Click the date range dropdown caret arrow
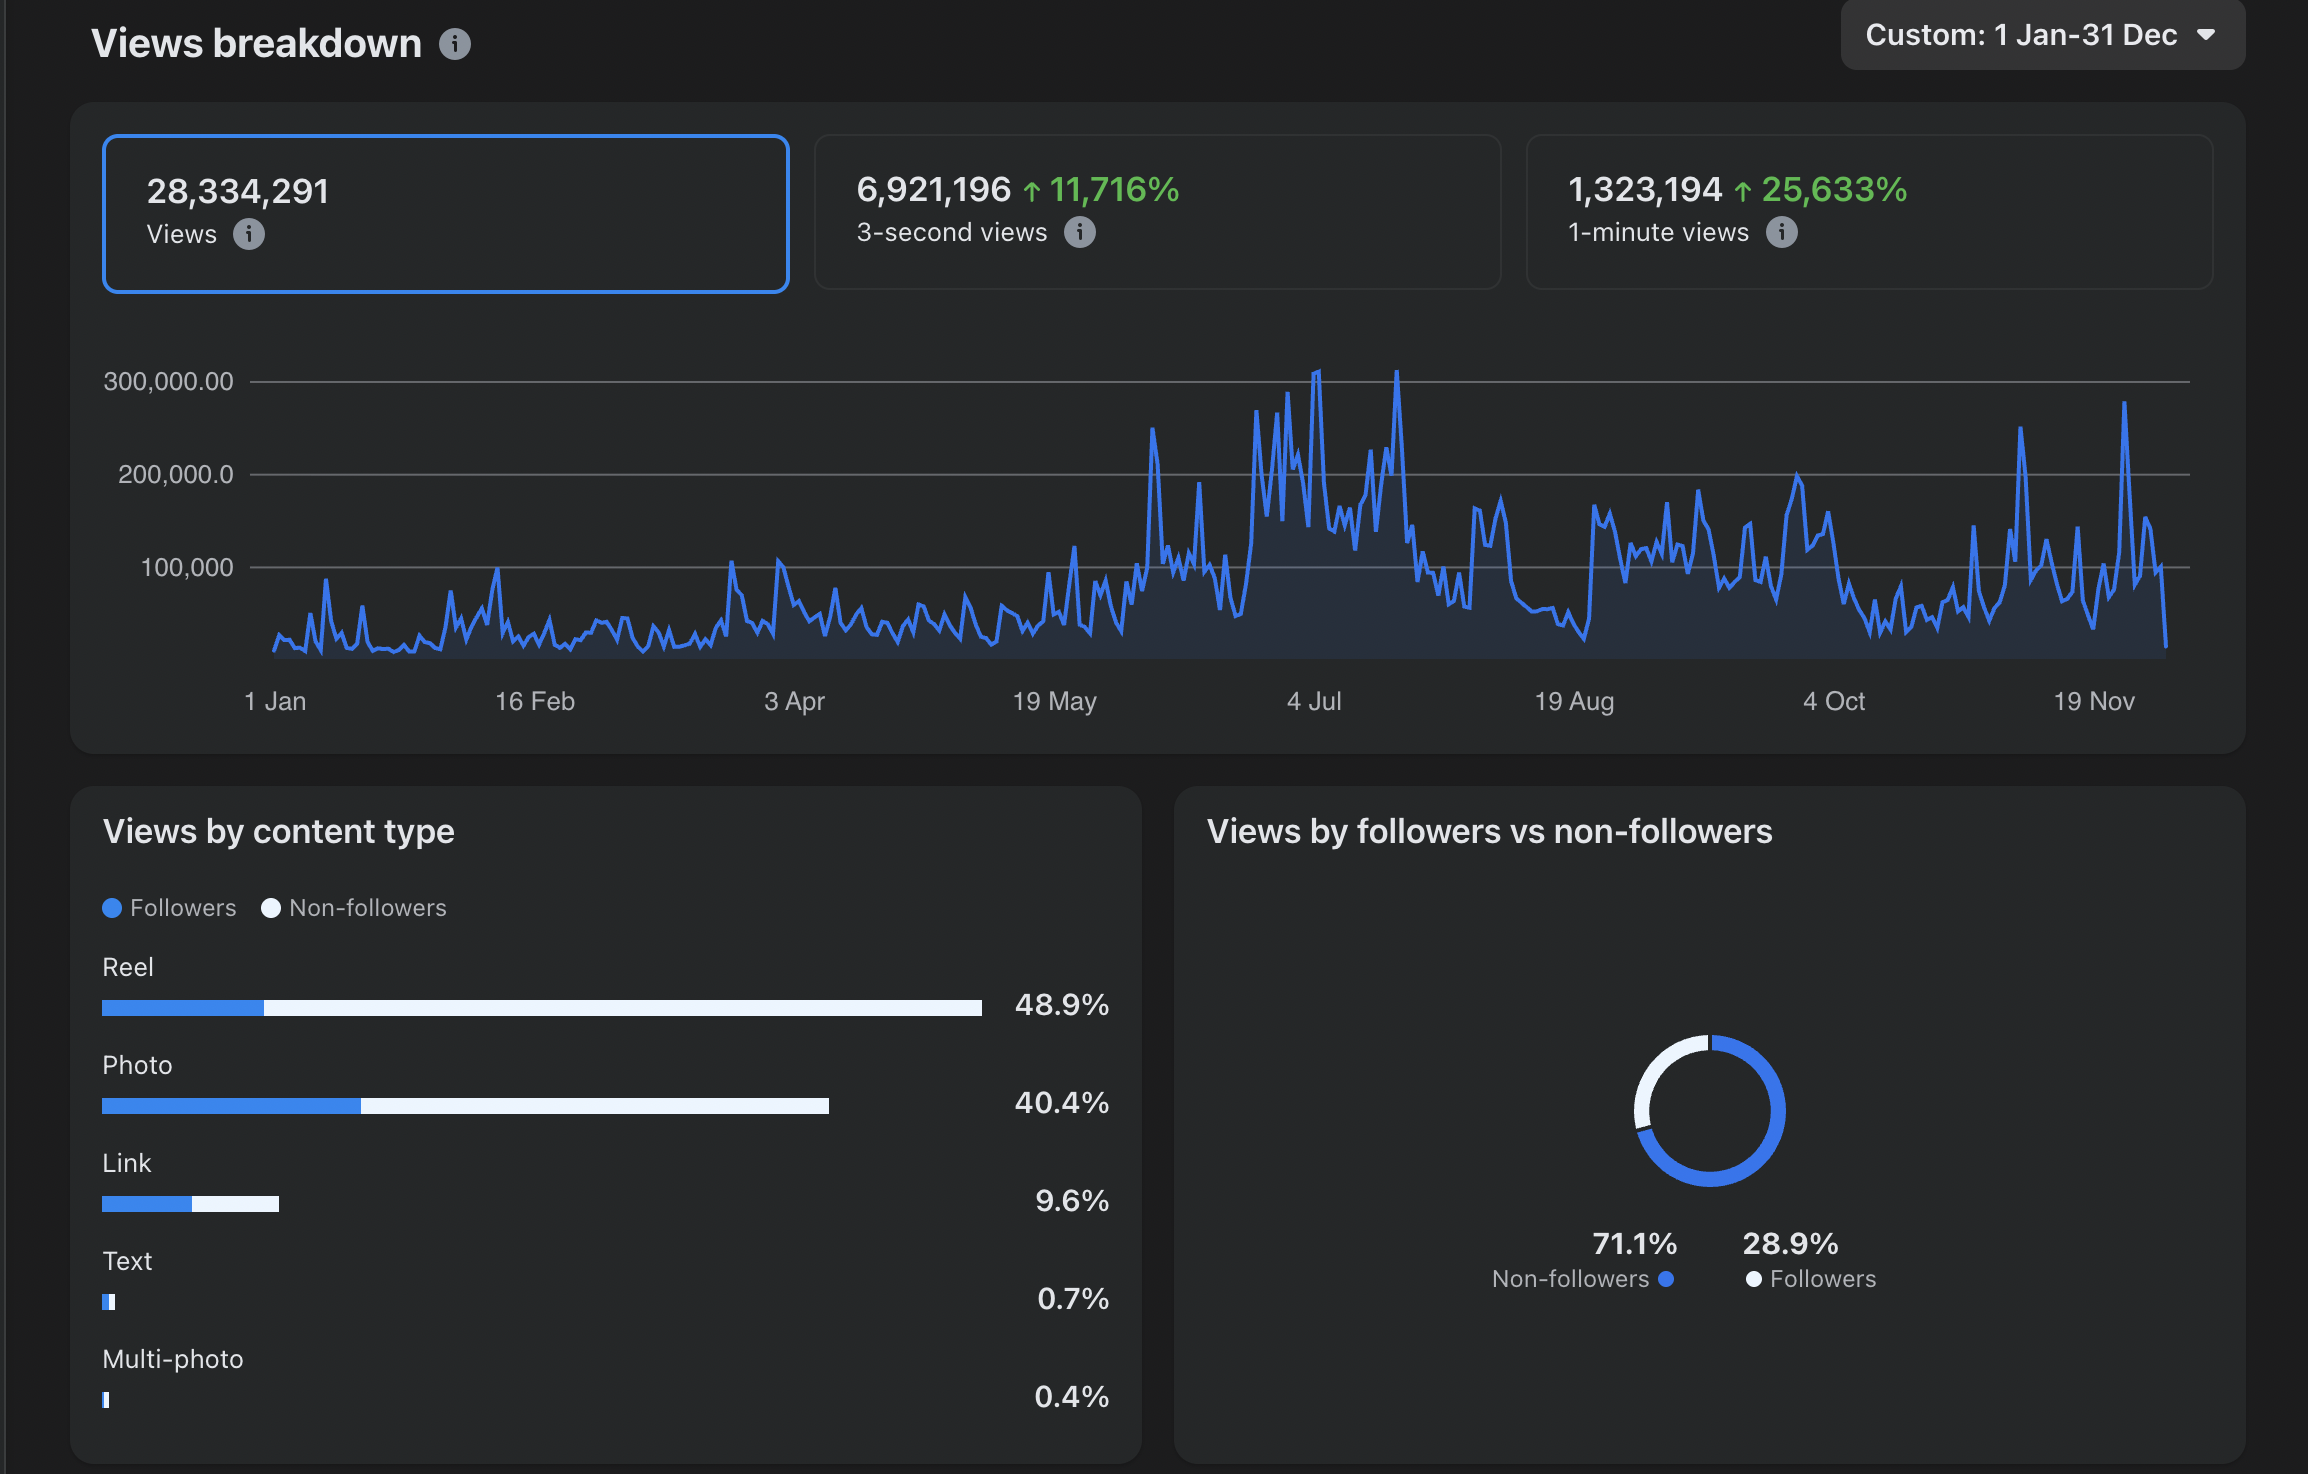Screen dimensions: 2308x1474 click(2206, 35)
